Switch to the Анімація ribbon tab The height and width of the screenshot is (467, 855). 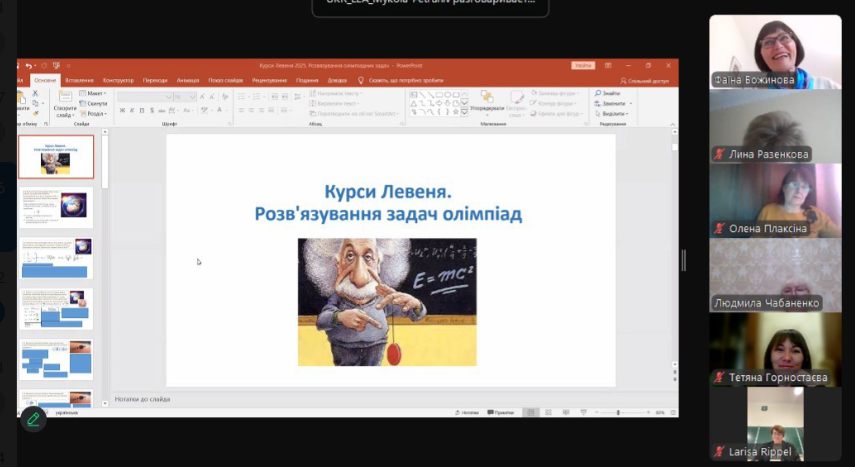187,80
